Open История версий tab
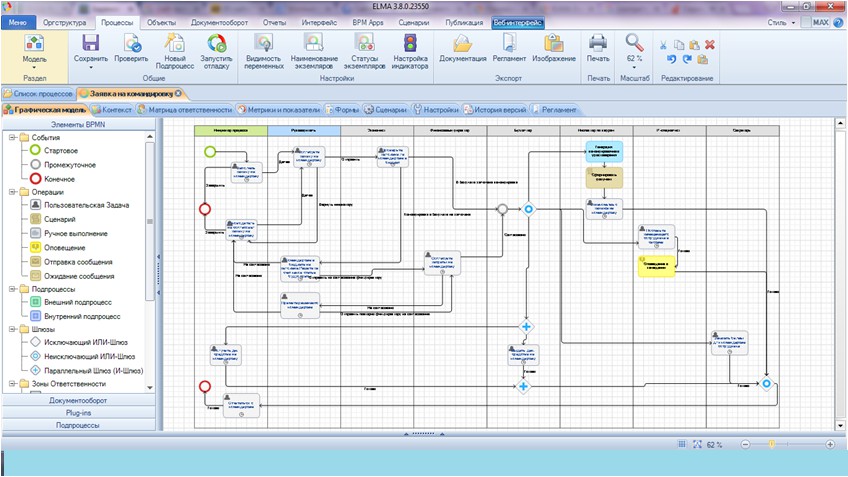This screenshot has width=848, height=477. (495, 110)
